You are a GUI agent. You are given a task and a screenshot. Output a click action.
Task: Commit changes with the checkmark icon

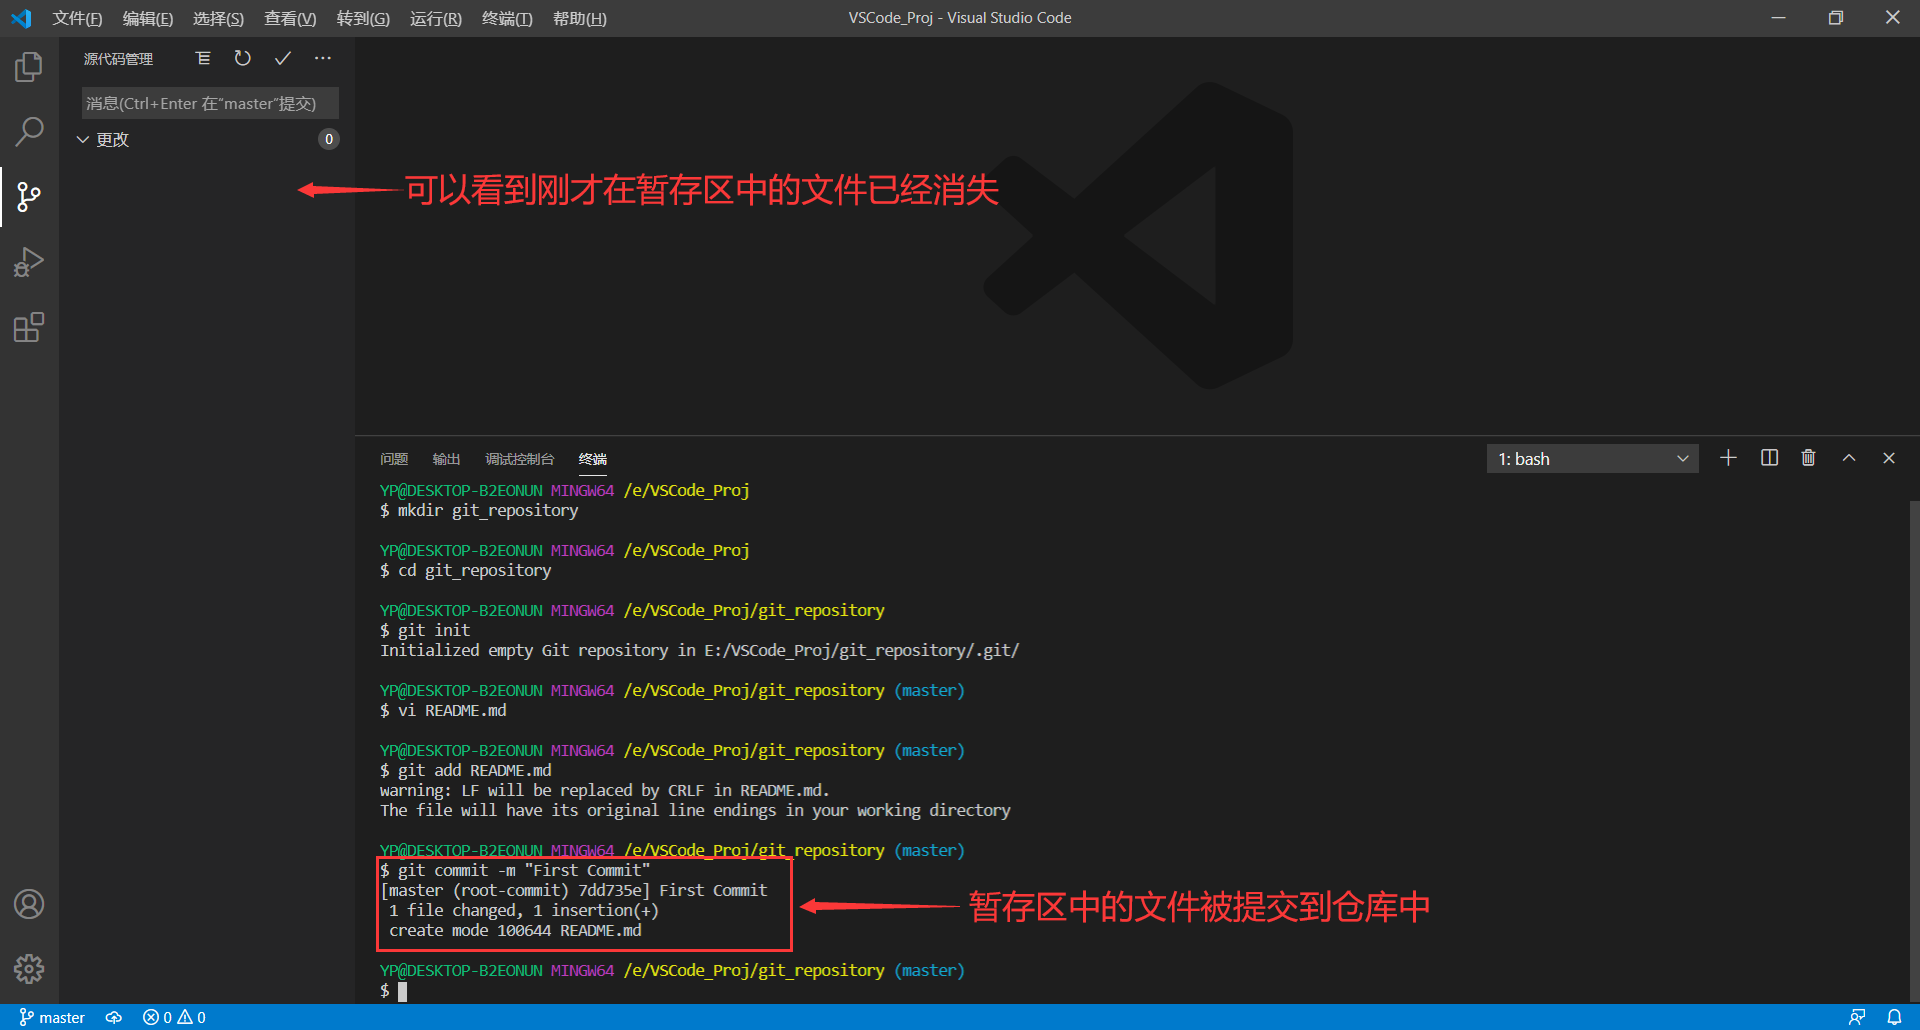[x=283, y=59]
